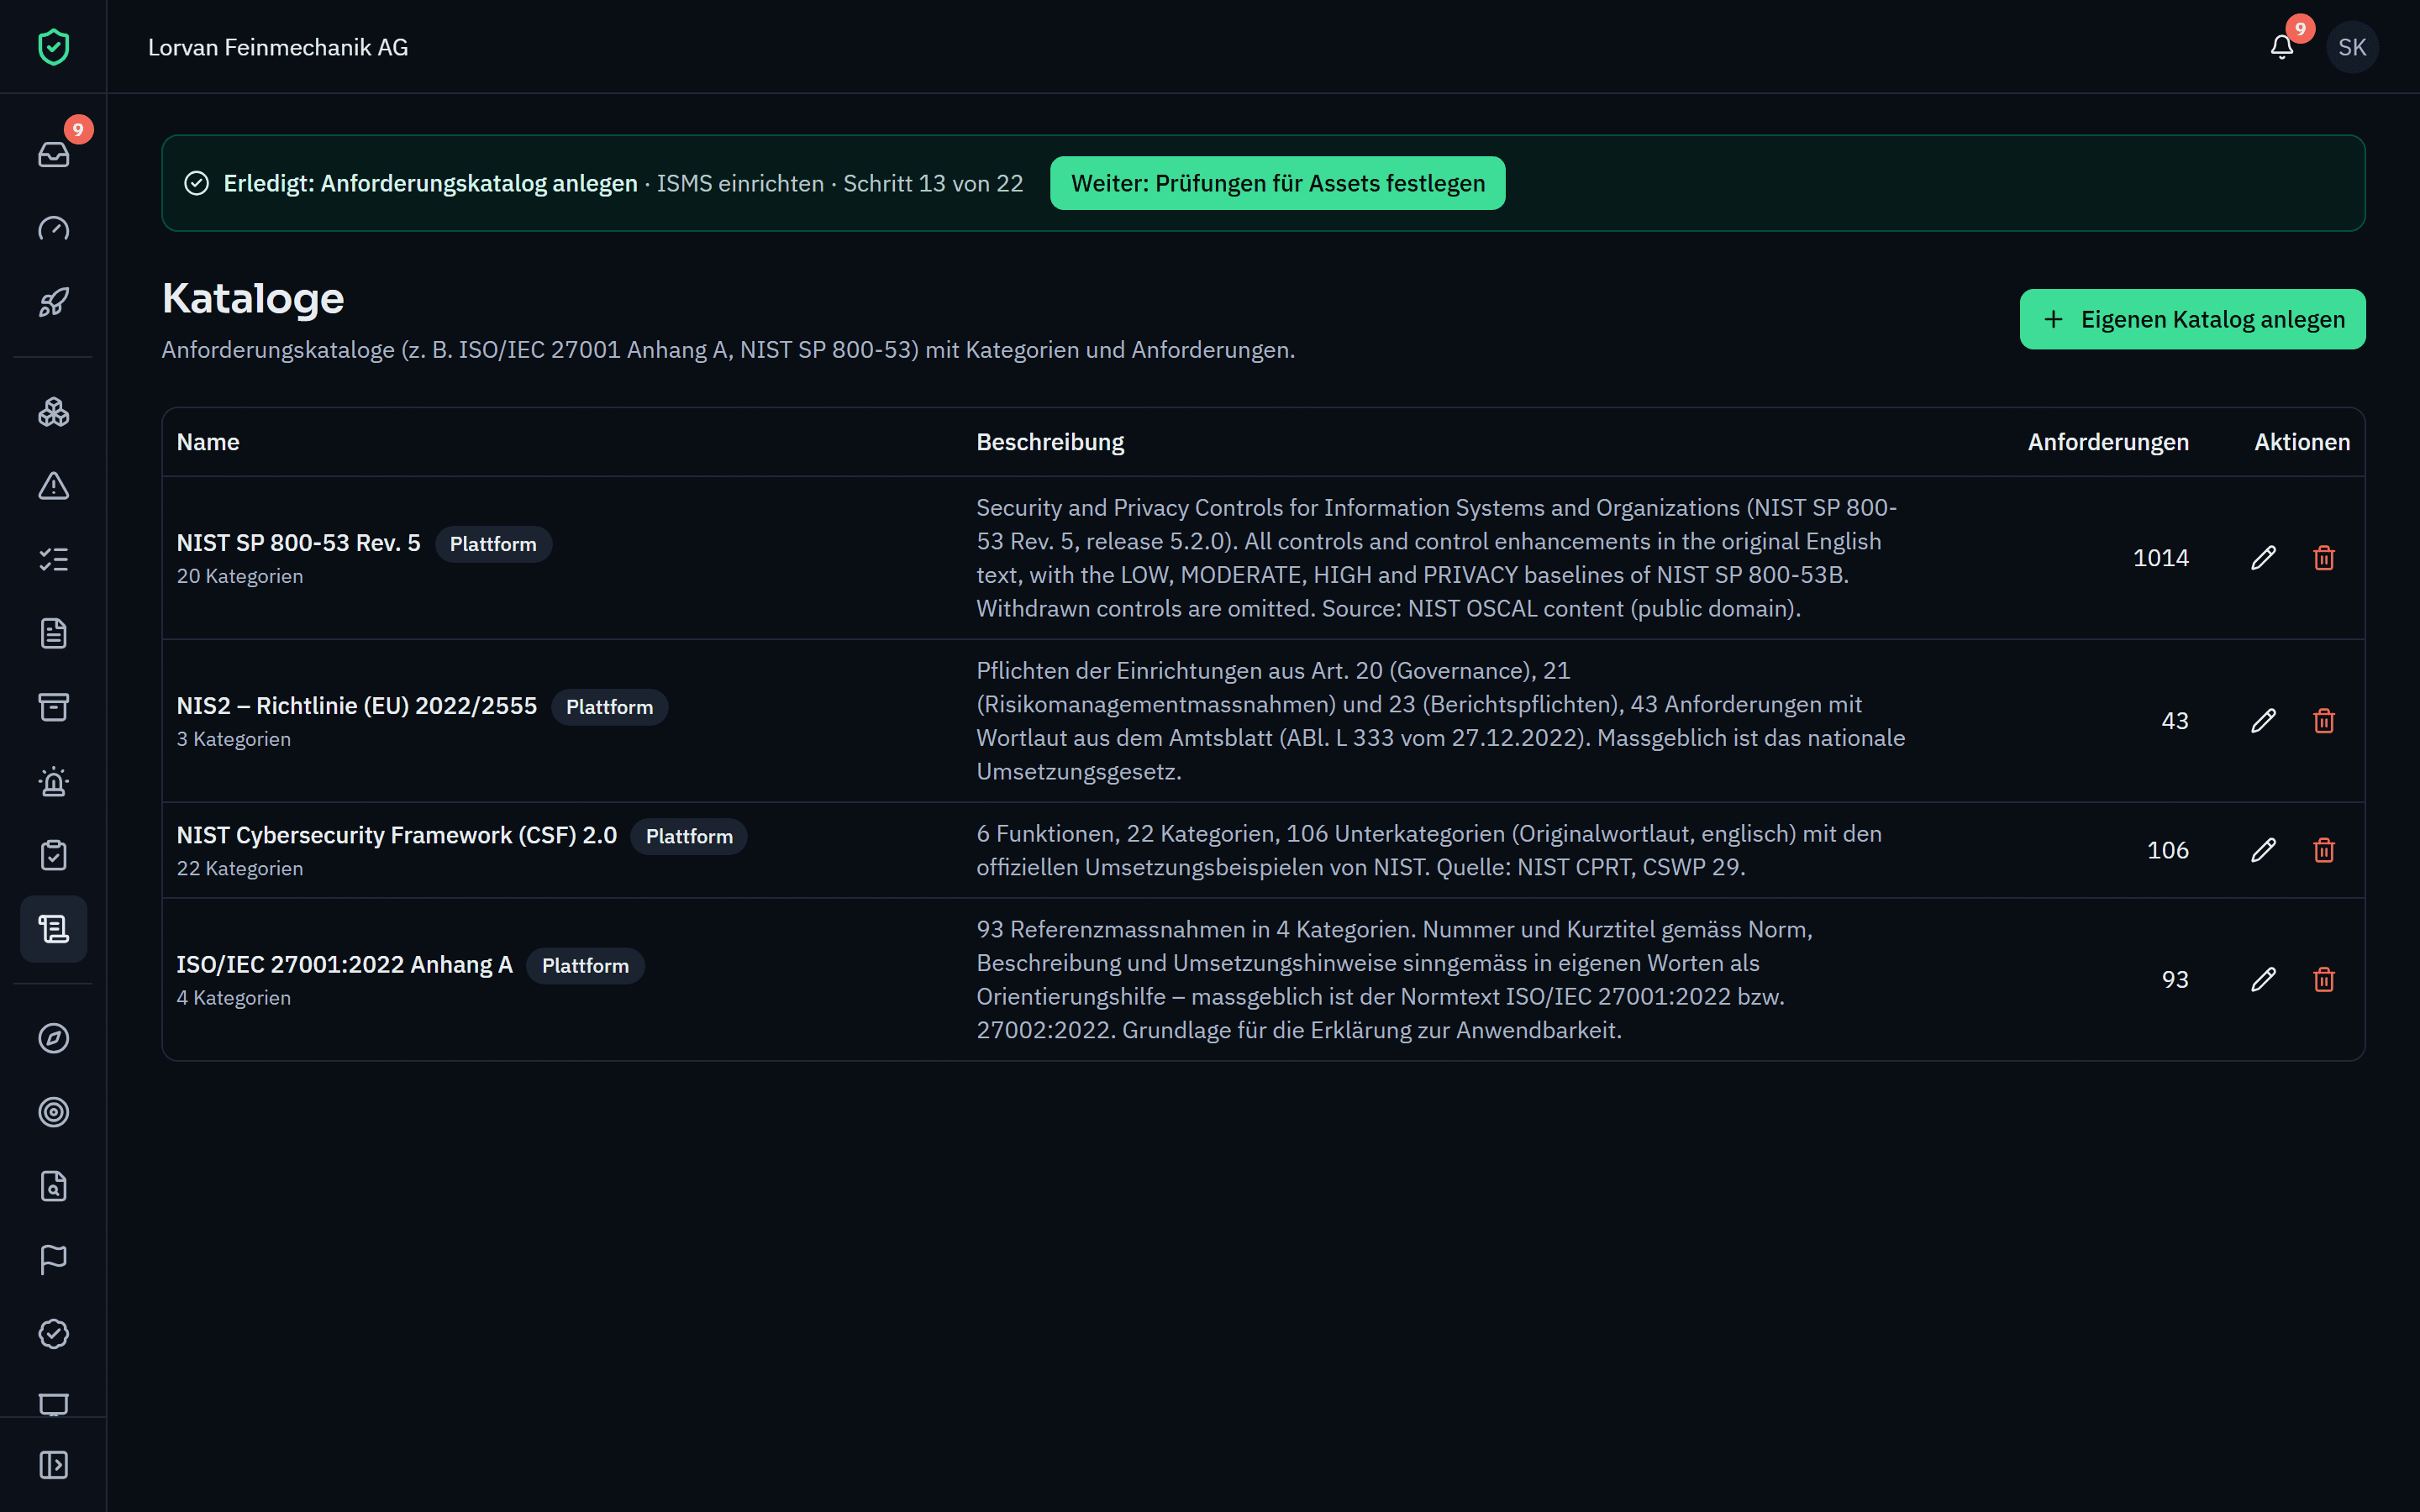Image resolution: width=2420 pixels, height=1512 pixels.
Task: Delete the NIST SP 800-53 Rev. 5 catalog
Action: click(x=2324, y=558)
